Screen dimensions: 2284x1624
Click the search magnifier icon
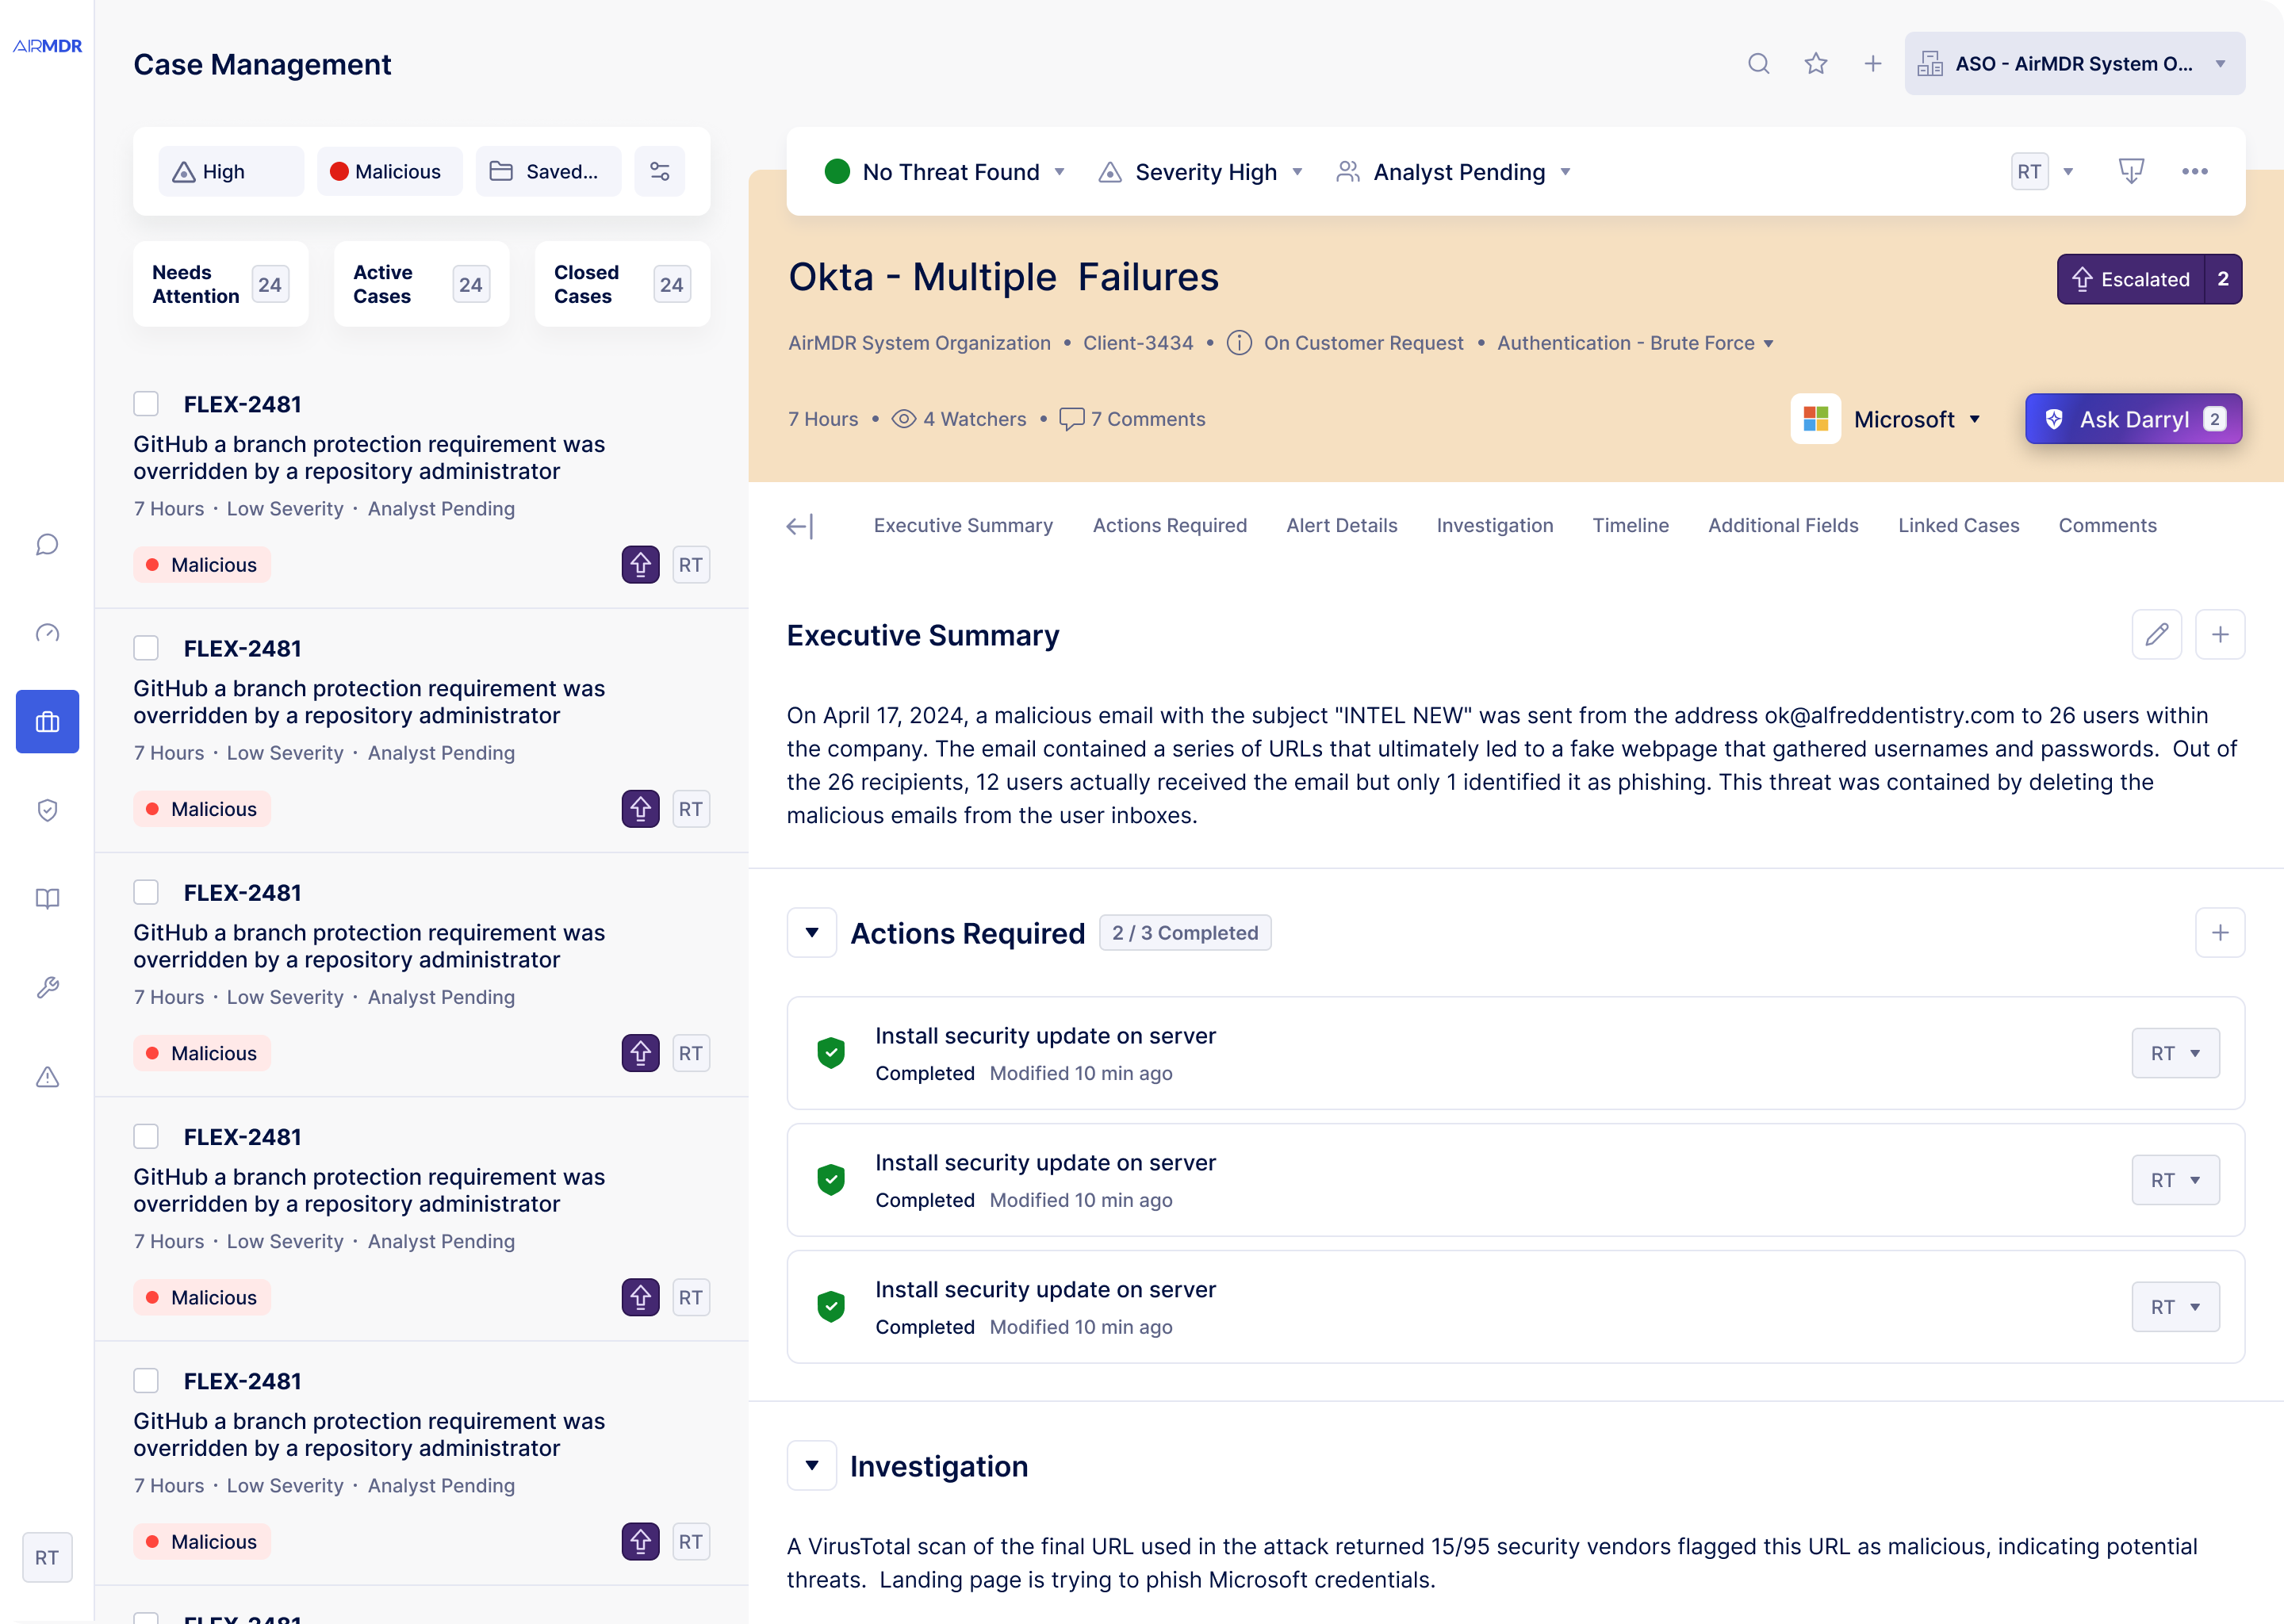[1759, 63]
